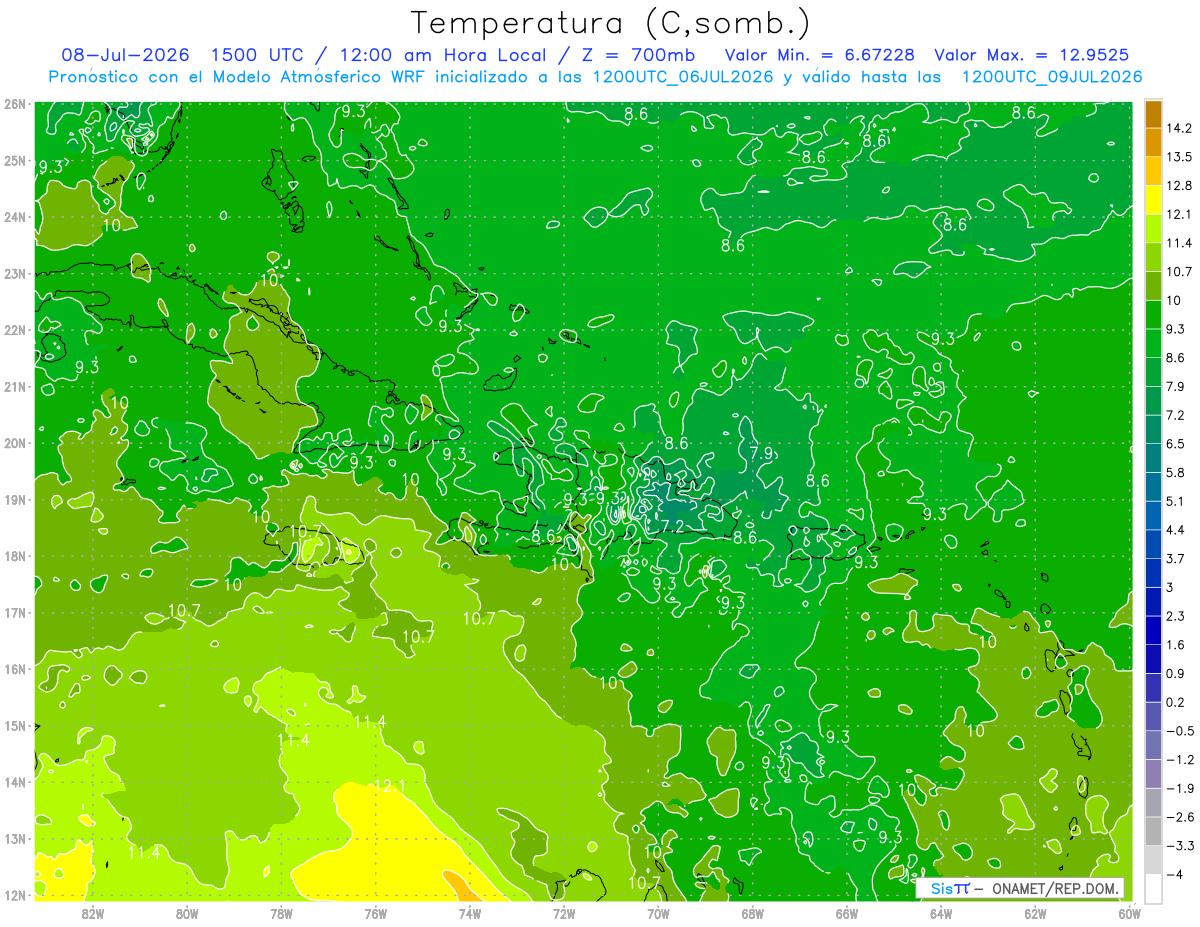The height and width of the screenshot is (927, 1200).
Task: Click the '5.1' colorbar label
Action: (x=1176, y=501)
